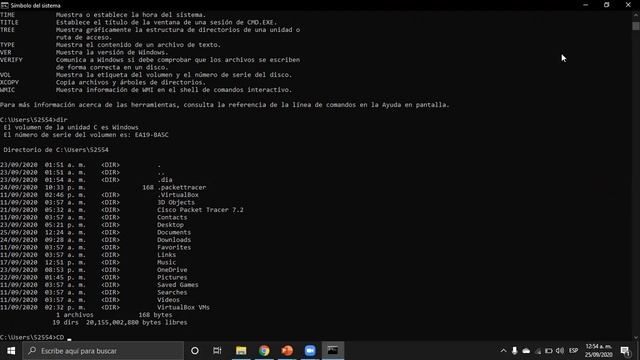Click the vertical scrollbar thumb

click(x=636, y=26)
